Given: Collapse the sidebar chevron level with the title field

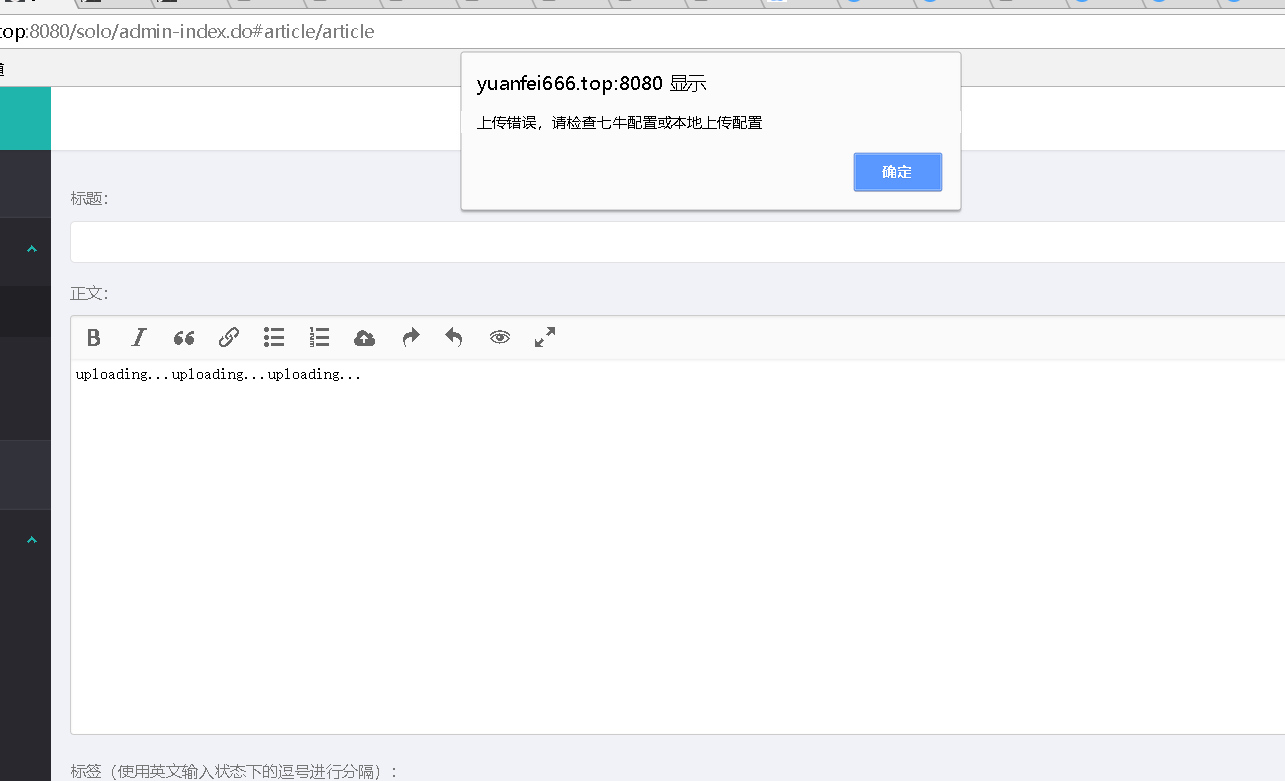Looking at the screenshot, I should [x=32, y=249].
